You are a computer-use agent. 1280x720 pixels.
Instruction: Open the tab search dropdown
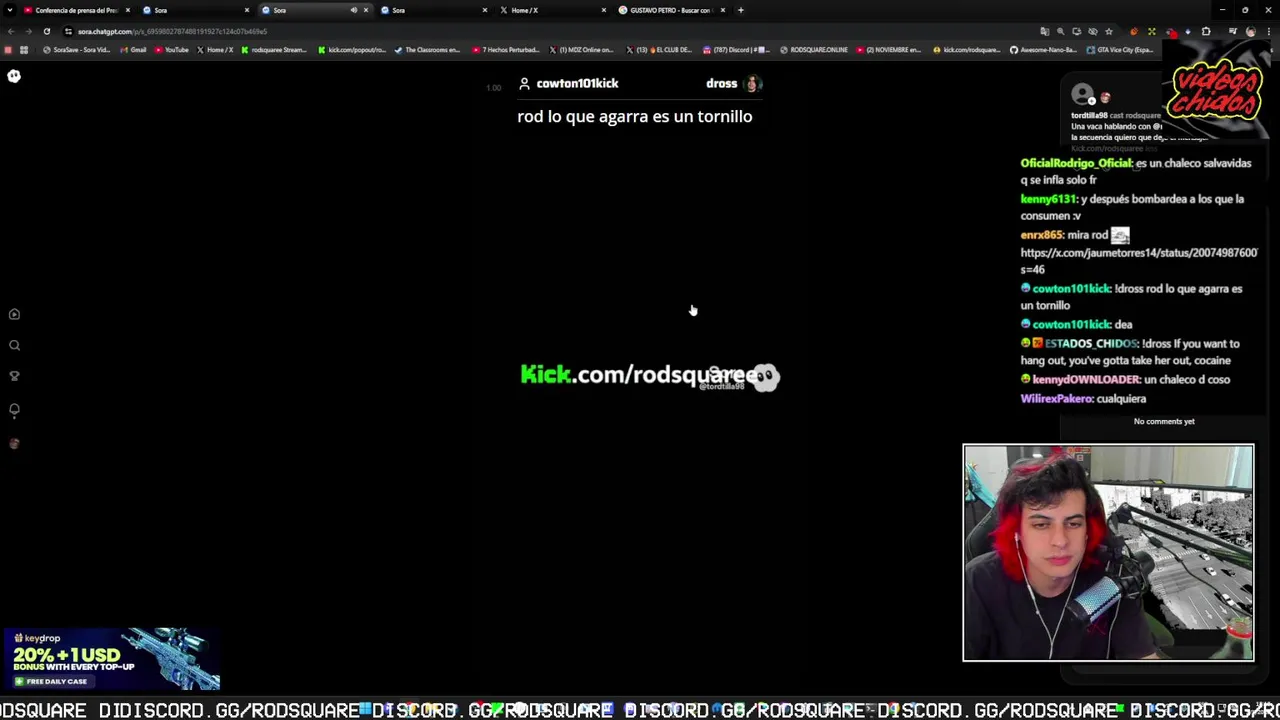coord(10,10)
